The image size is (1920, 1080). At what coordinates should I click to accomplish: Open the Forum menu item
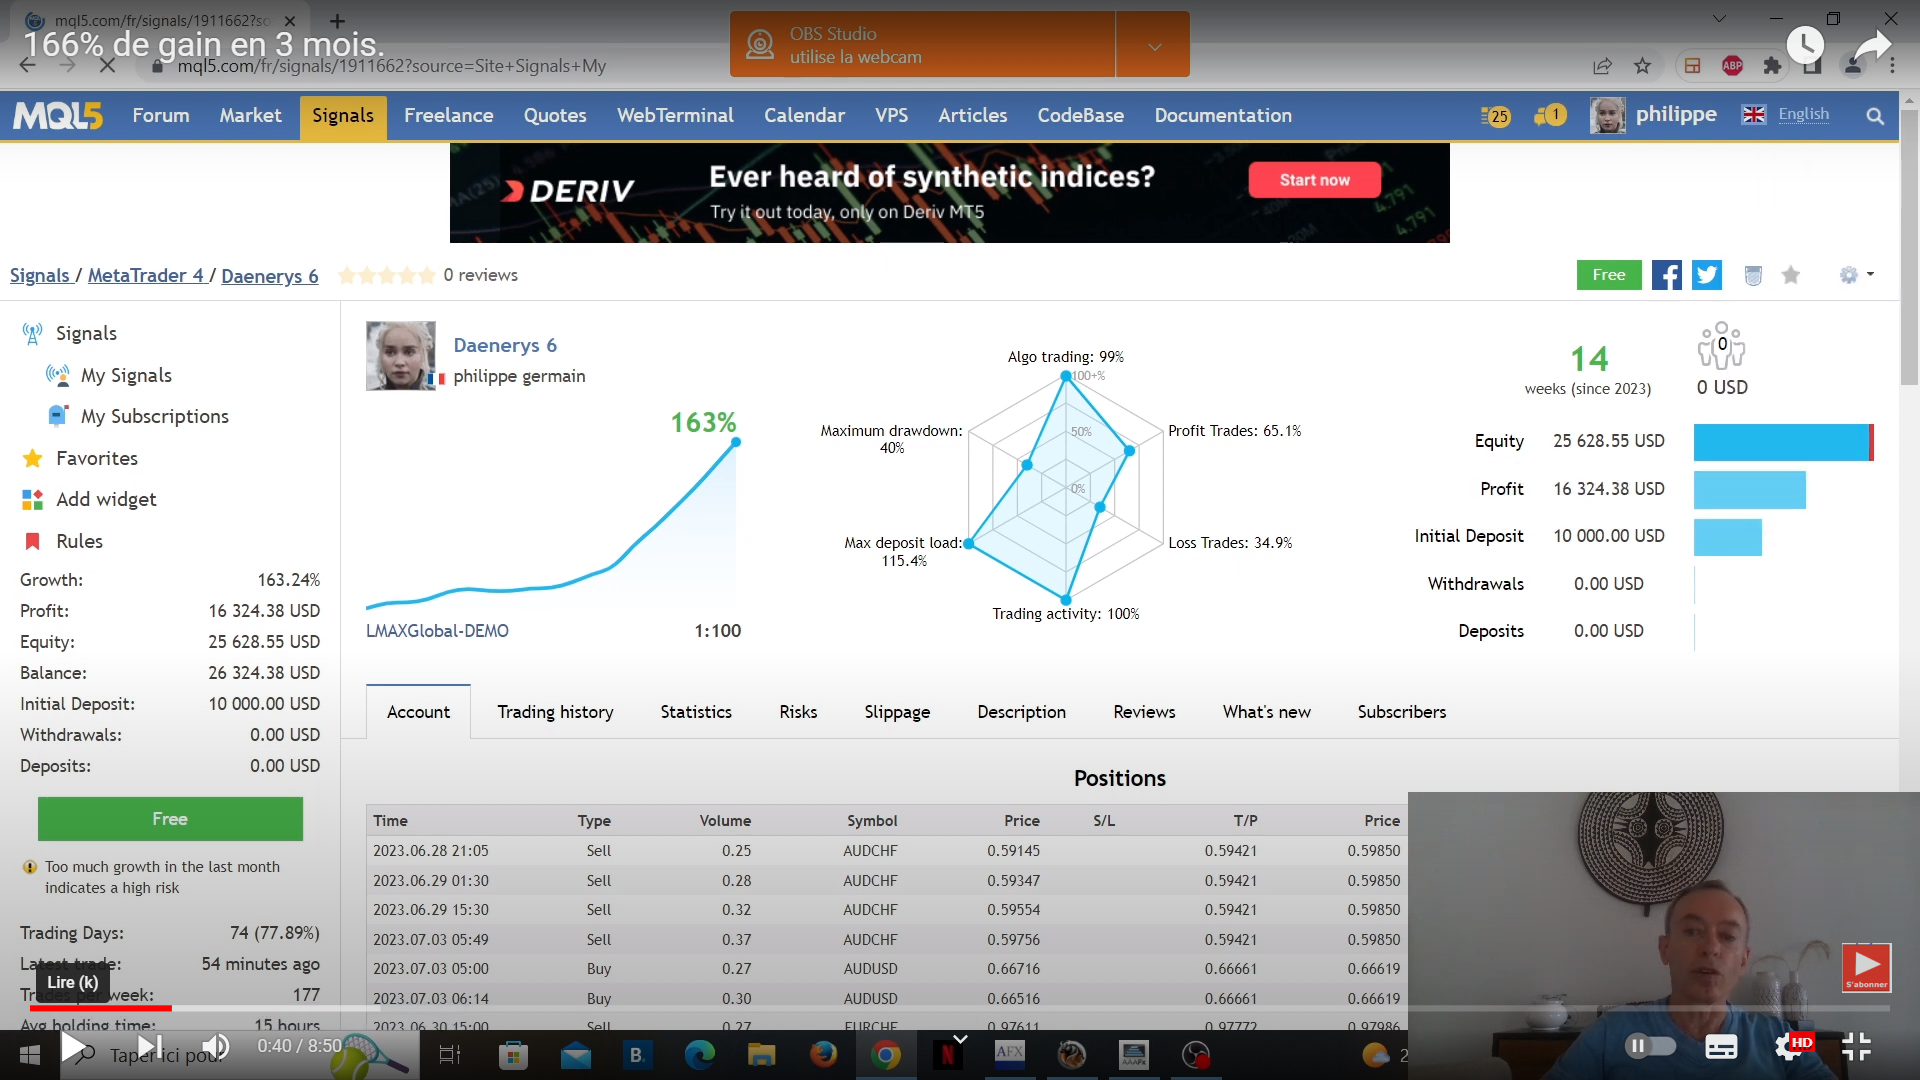tap(161, 115)
